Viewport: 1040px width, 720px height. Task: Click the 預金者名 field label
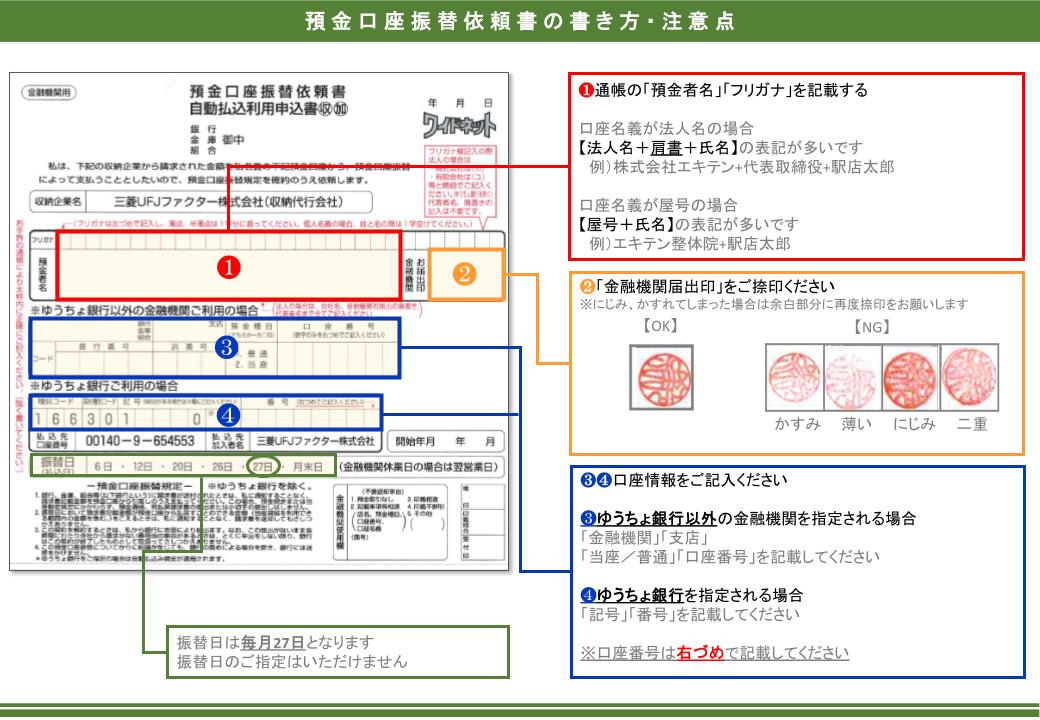pos(43,273)
